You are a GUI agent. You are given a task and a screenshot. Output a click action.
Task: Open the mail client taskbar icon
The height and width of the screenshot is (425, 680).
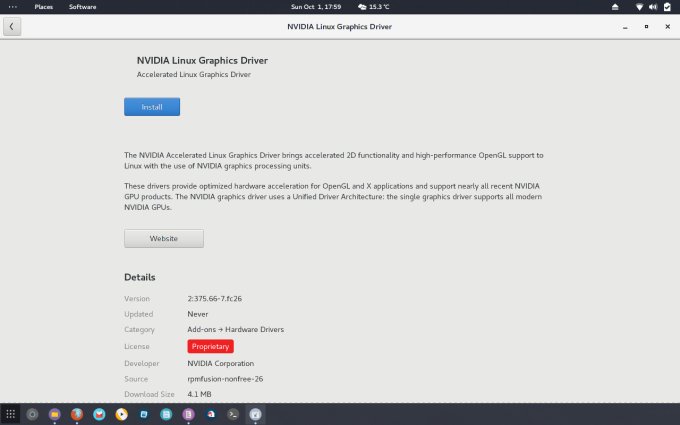(x=99, y=414)
